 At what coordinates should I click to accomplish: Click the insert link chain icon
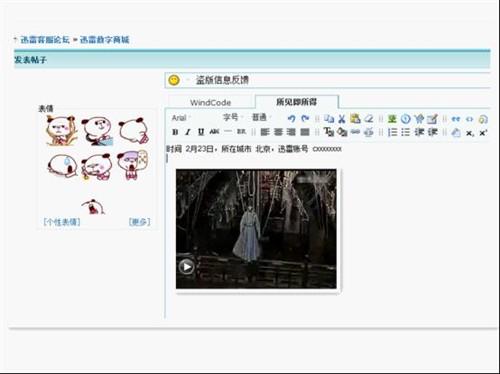point(355,132)
